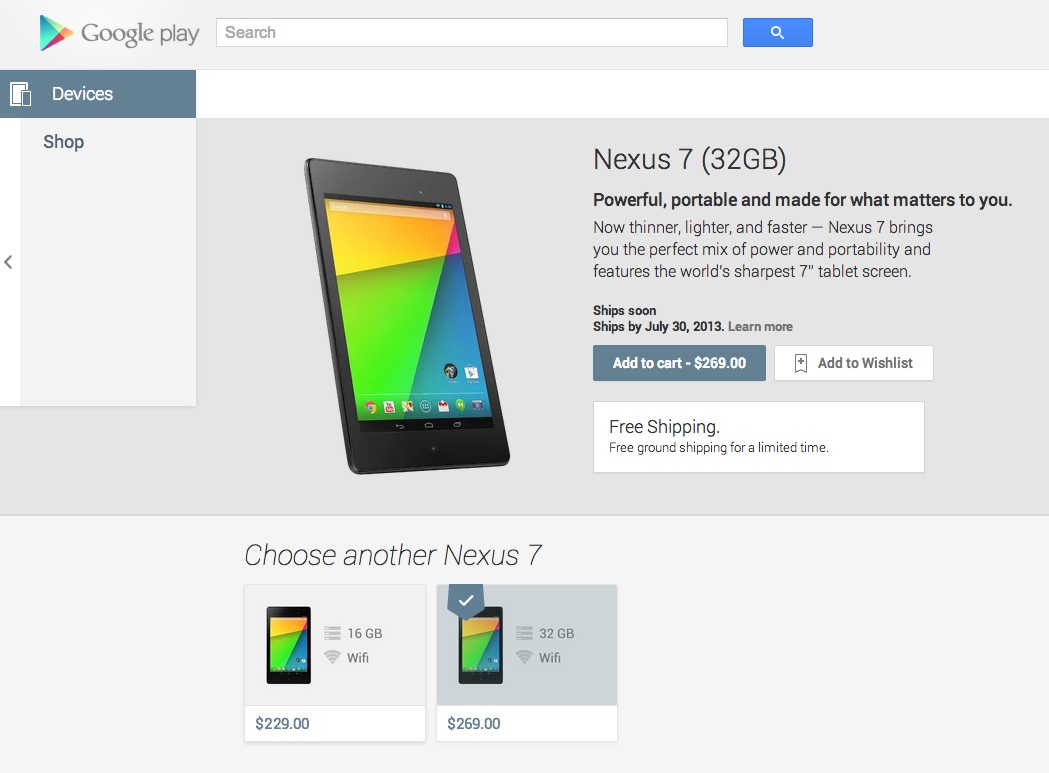Click the Devices tablet icon in sidebar
This screenshot has height=773, width=1049.
coord(21,94)
